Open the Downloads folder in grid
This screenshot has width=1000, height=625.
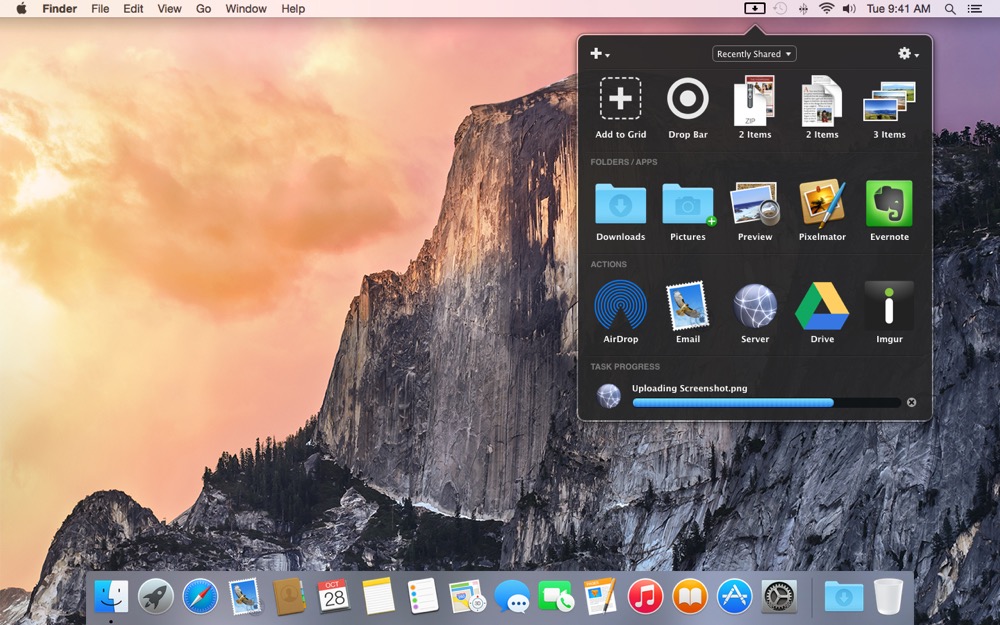tap(620, 204)
